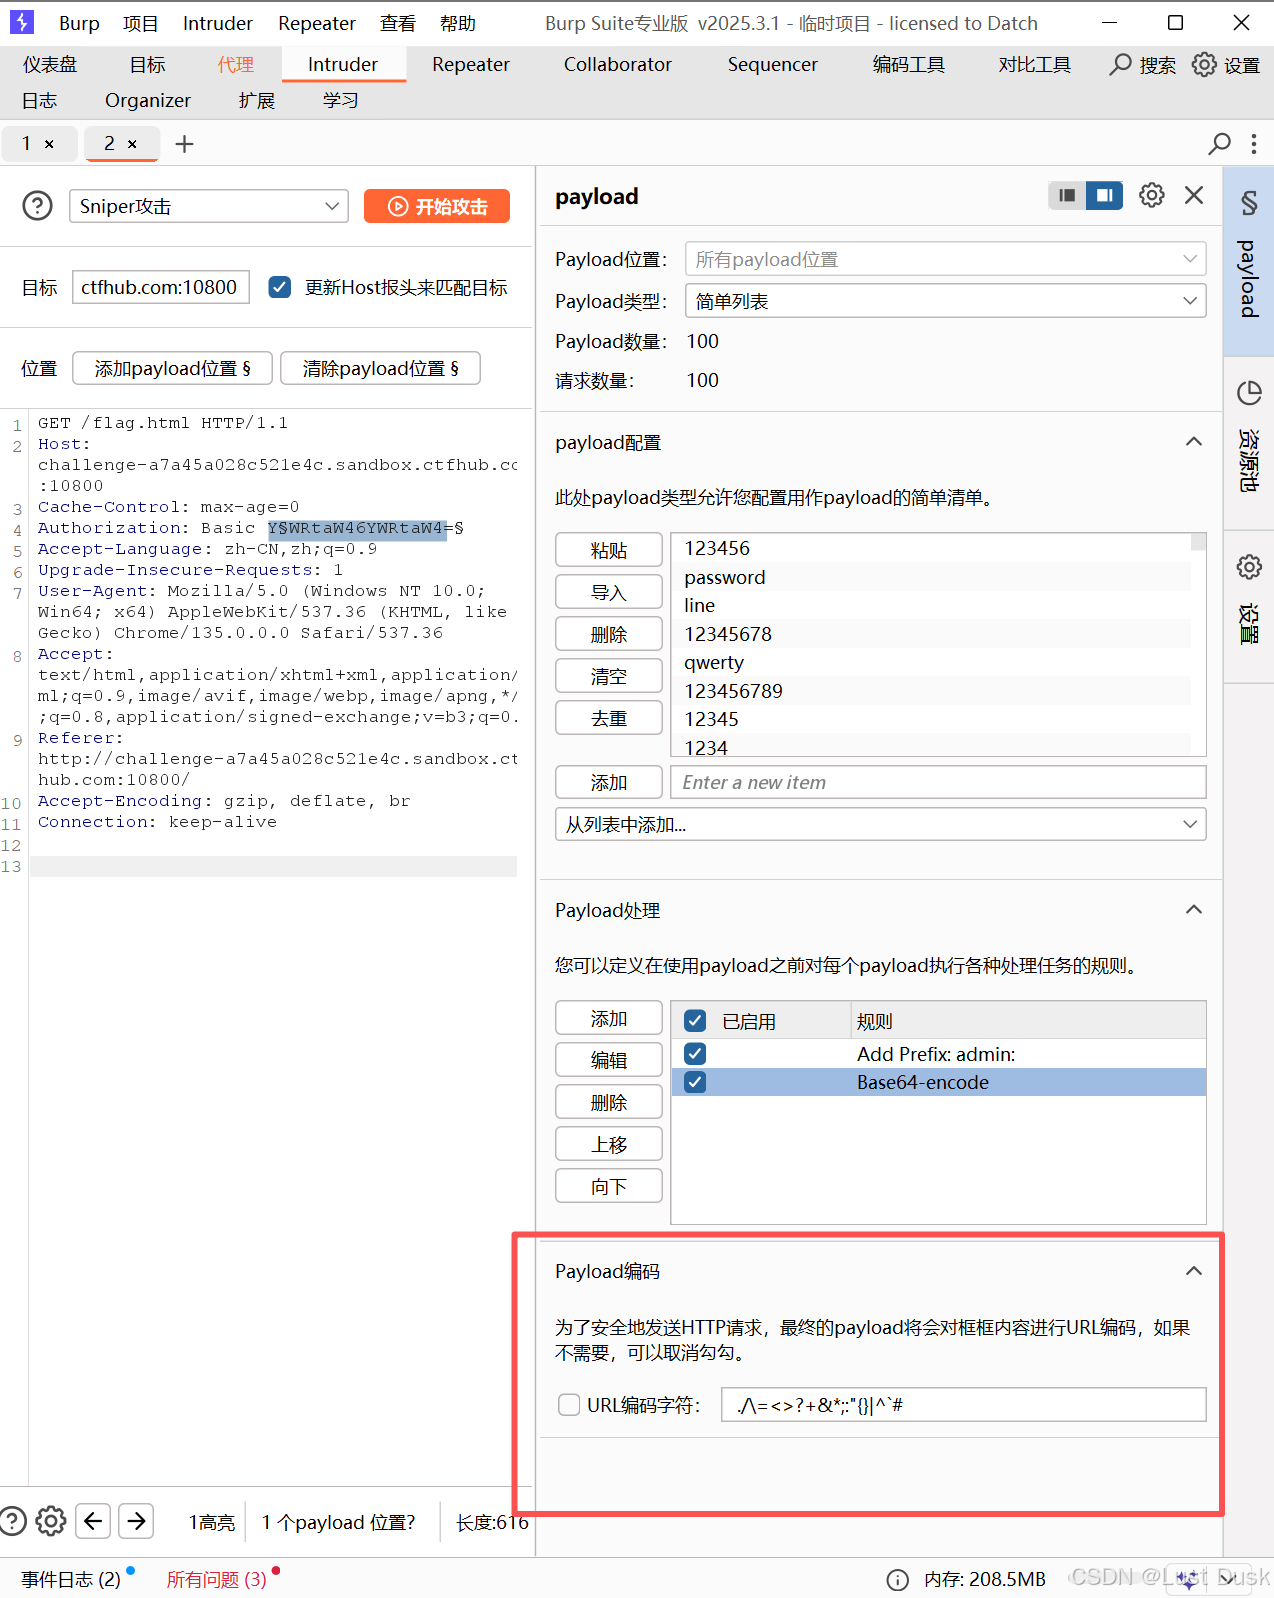Move processing rule down button
The width and height of the screenshot is (1274, 1598).
click(x=608, y=1186)
